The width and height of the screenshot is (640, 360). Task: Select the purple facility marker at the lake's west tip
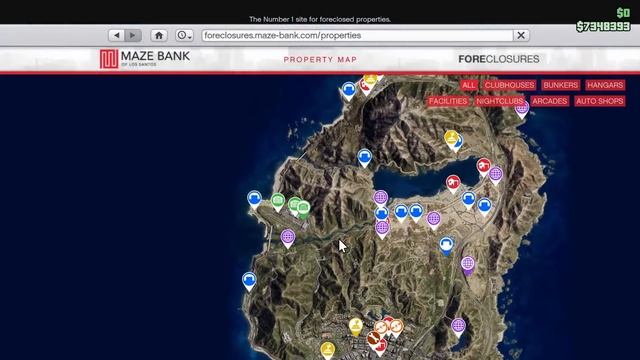pyautogui.click(x=380, y=198)
